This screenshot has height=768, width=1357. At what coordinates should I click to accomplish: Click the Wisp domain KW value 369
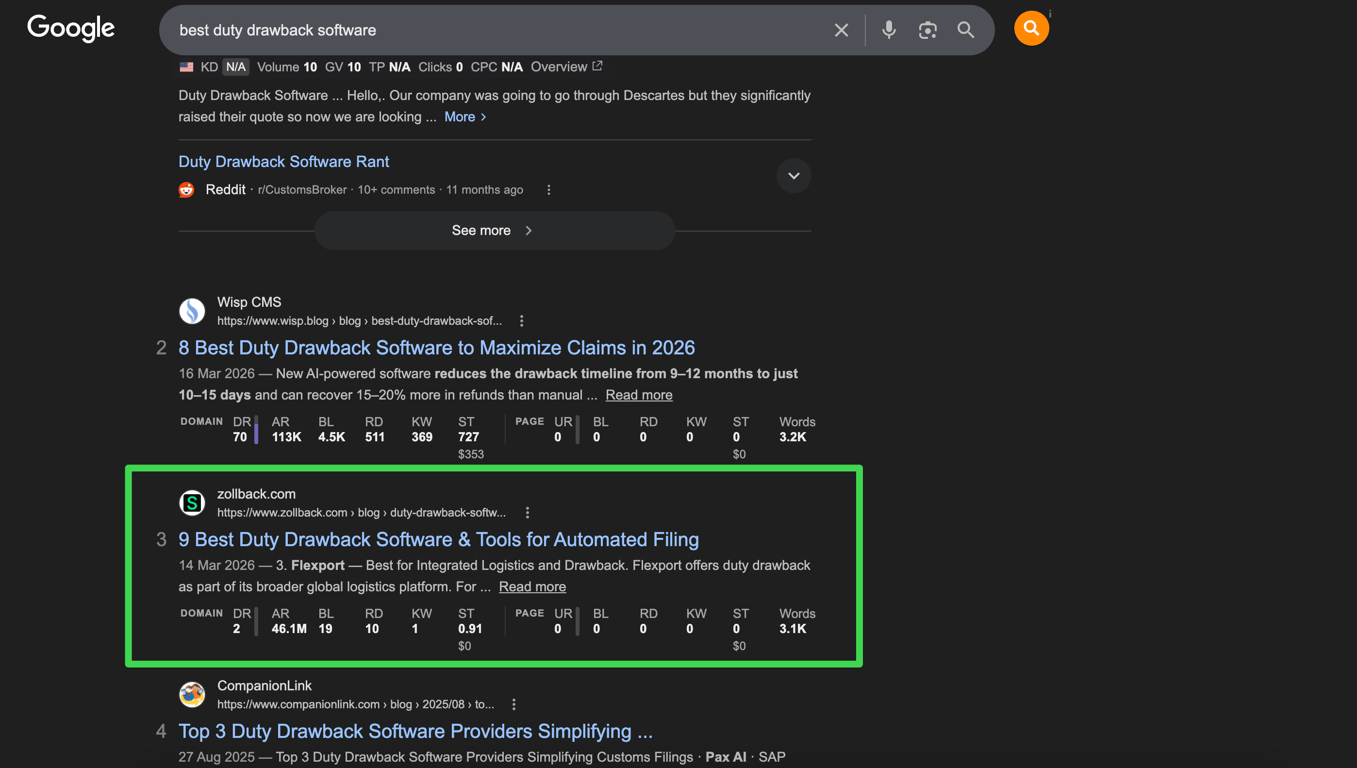[422, 437]
